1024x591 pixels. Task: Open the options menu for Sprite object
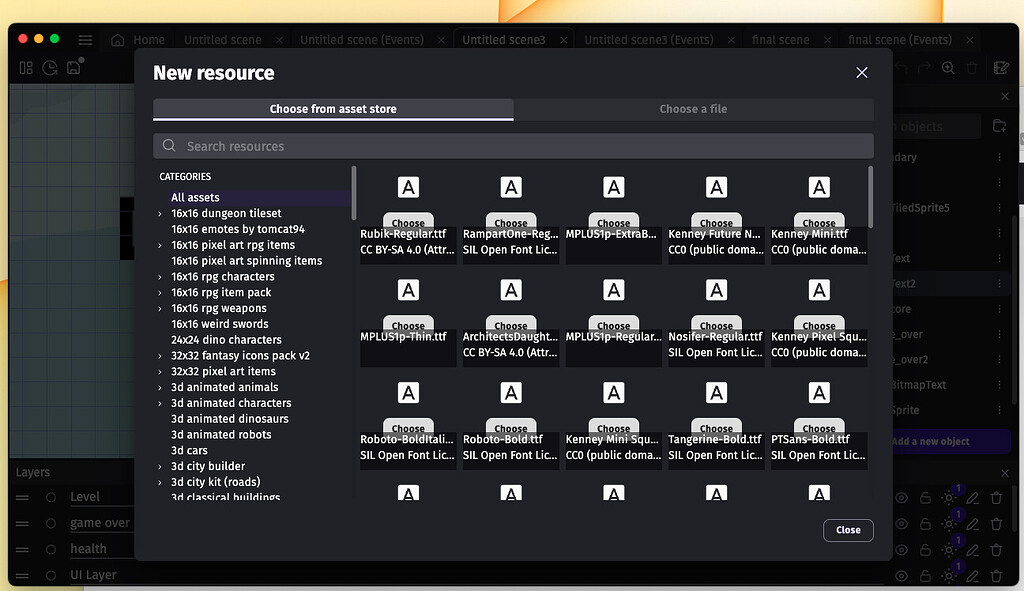click(x=999, y=410)
